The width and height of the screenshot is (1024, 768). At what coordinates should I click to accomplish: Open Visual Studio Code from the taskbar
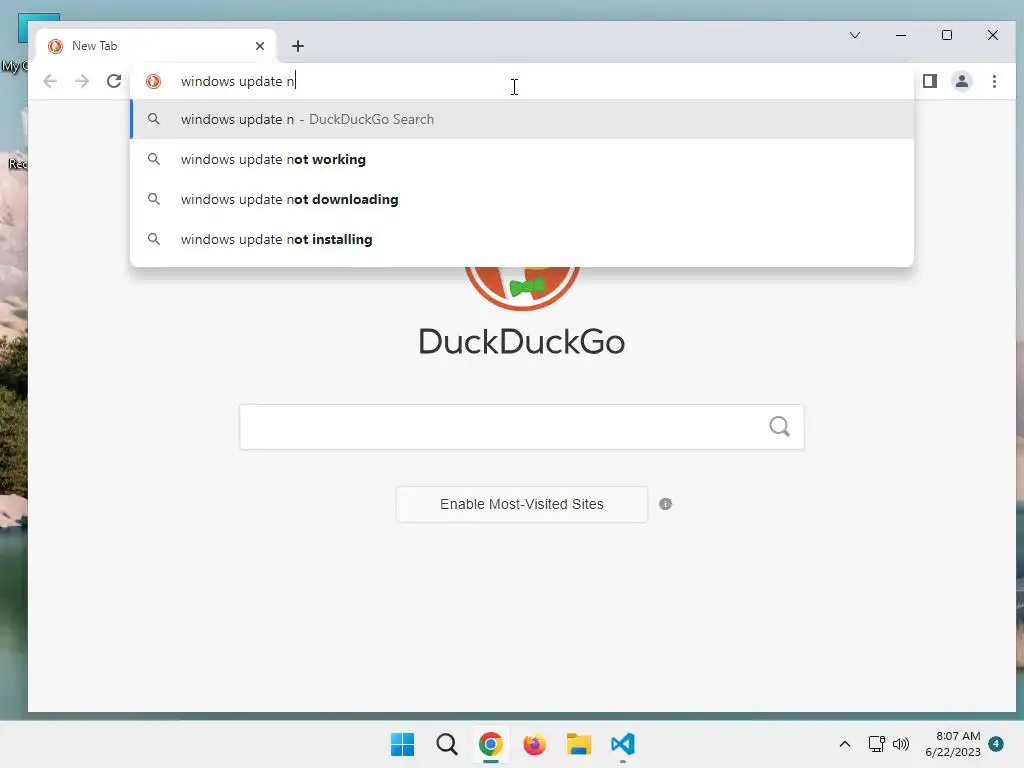tap(623, 744)
